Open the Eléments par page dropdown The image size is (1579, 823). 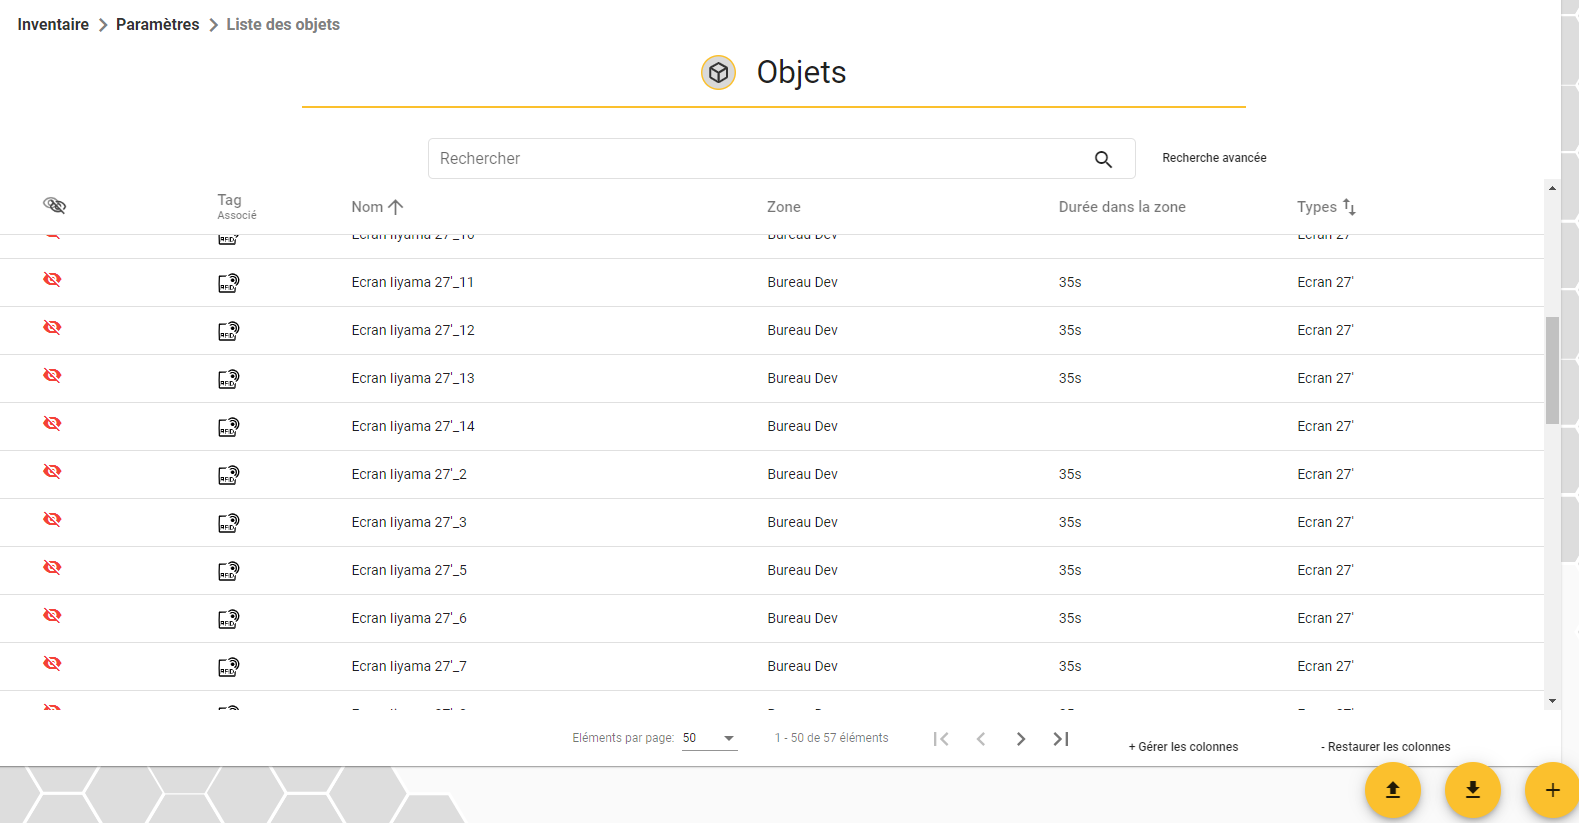coord(710,738)
